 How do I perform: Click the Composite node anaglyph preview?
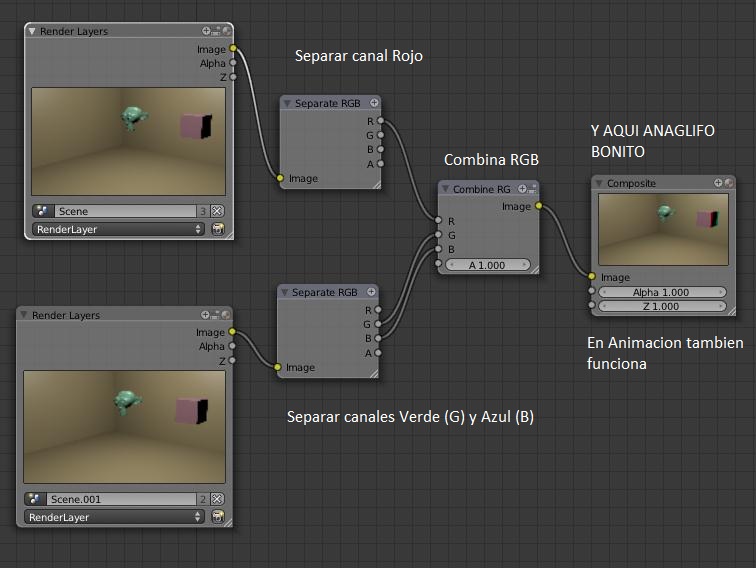tap(663, 229)
